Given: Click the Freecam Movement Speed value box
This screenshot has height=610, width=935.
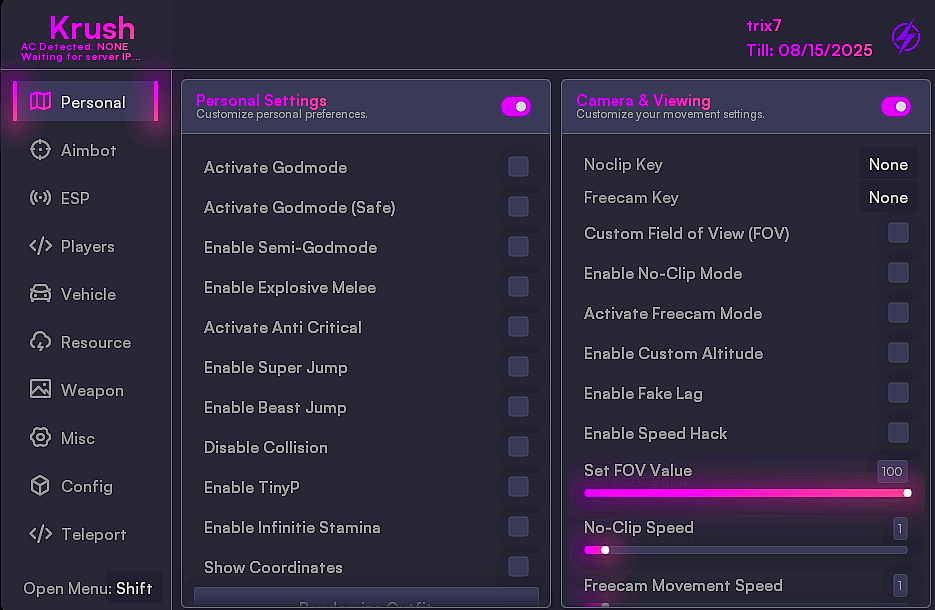Looking at the screenshot, I should tap(900, 586).
